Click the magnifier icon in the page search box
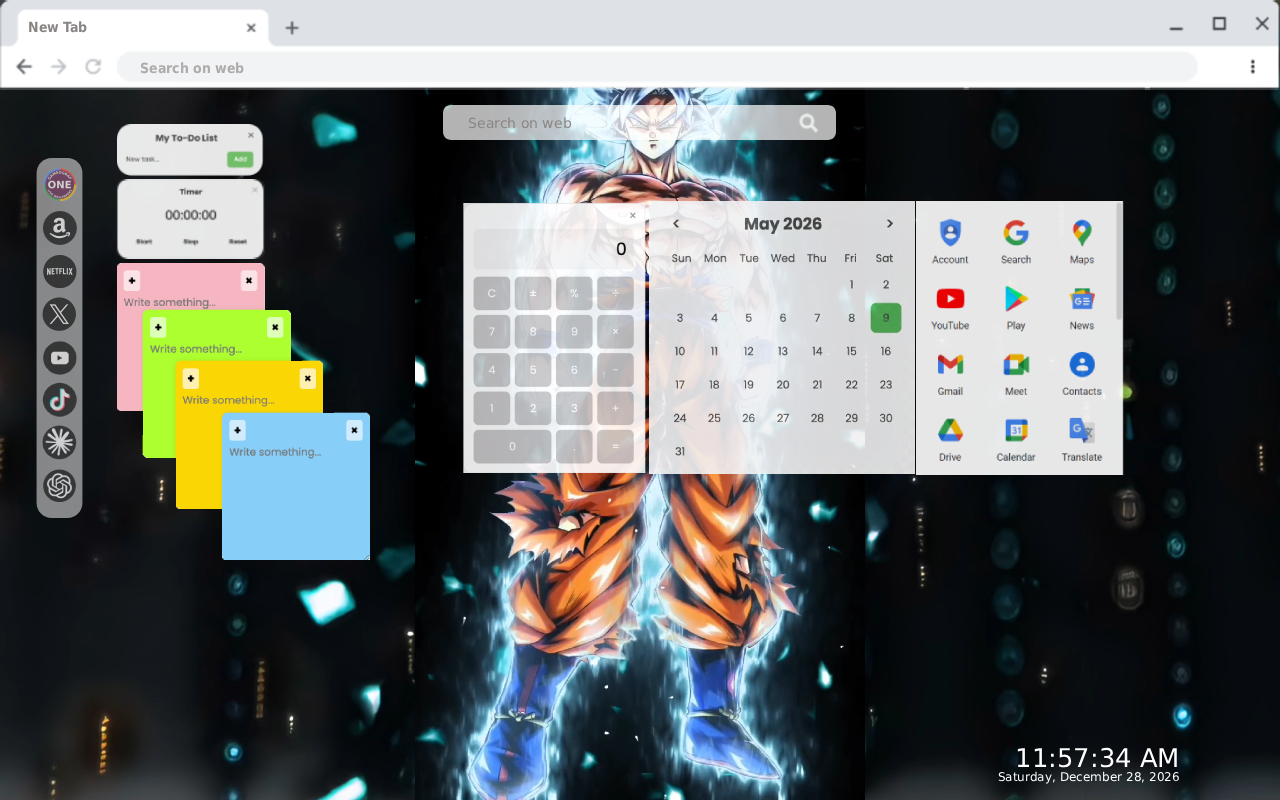 (808, 123)
